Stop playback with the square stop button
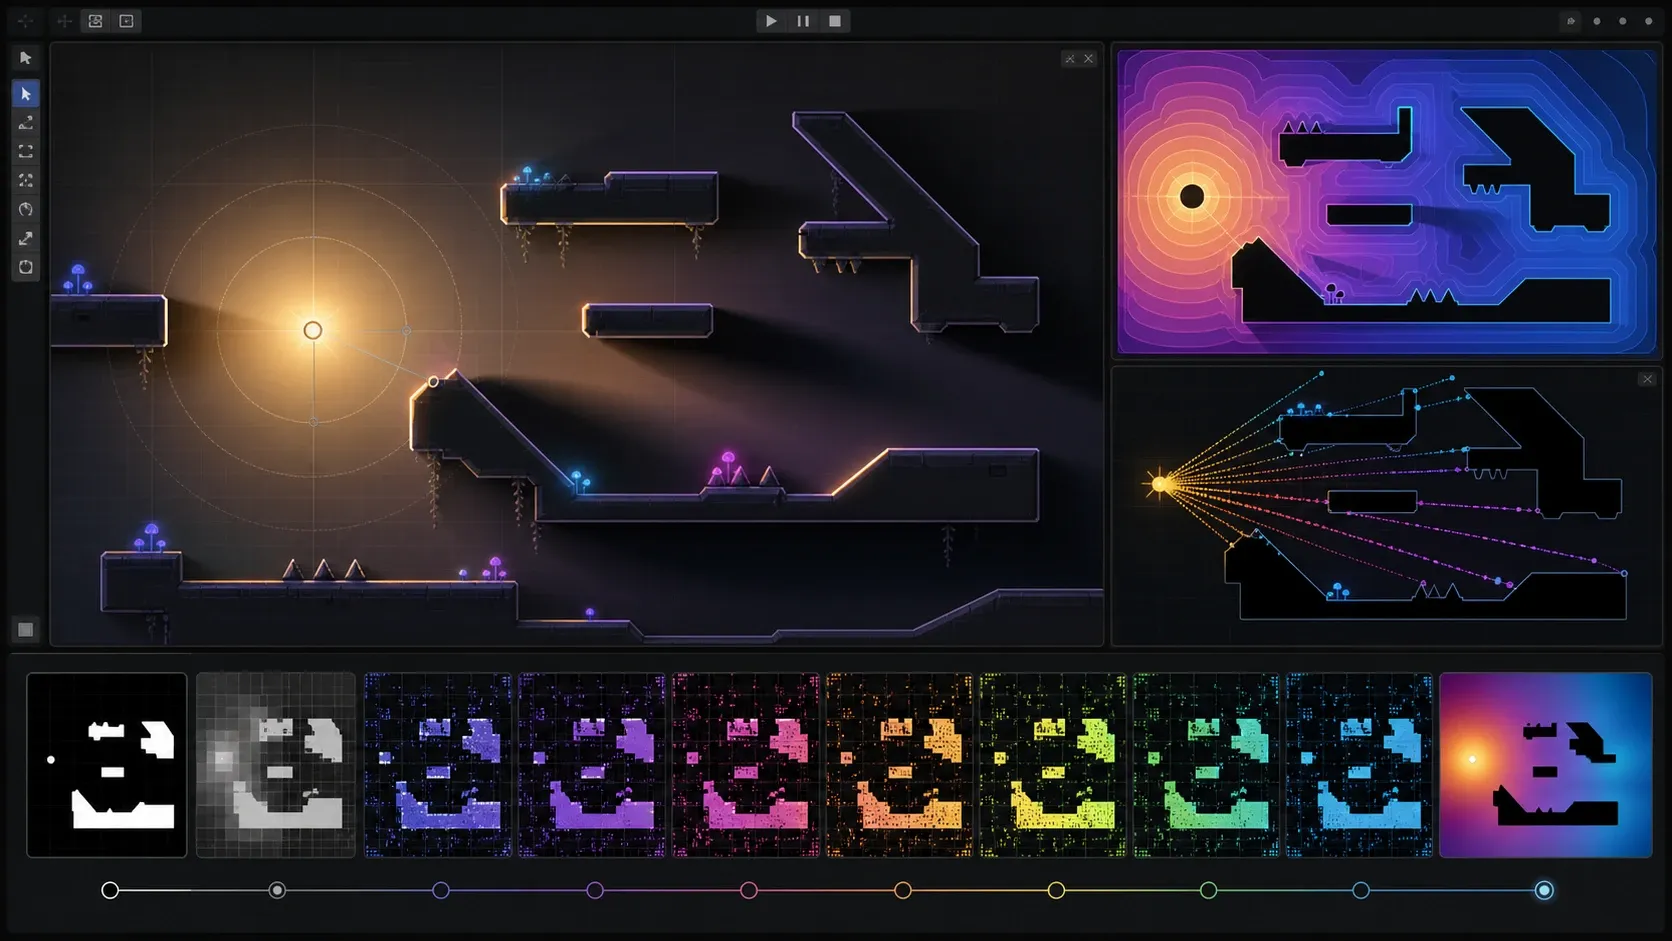Viewport: 1672px width, 941px height. click(x=835, y=21)
